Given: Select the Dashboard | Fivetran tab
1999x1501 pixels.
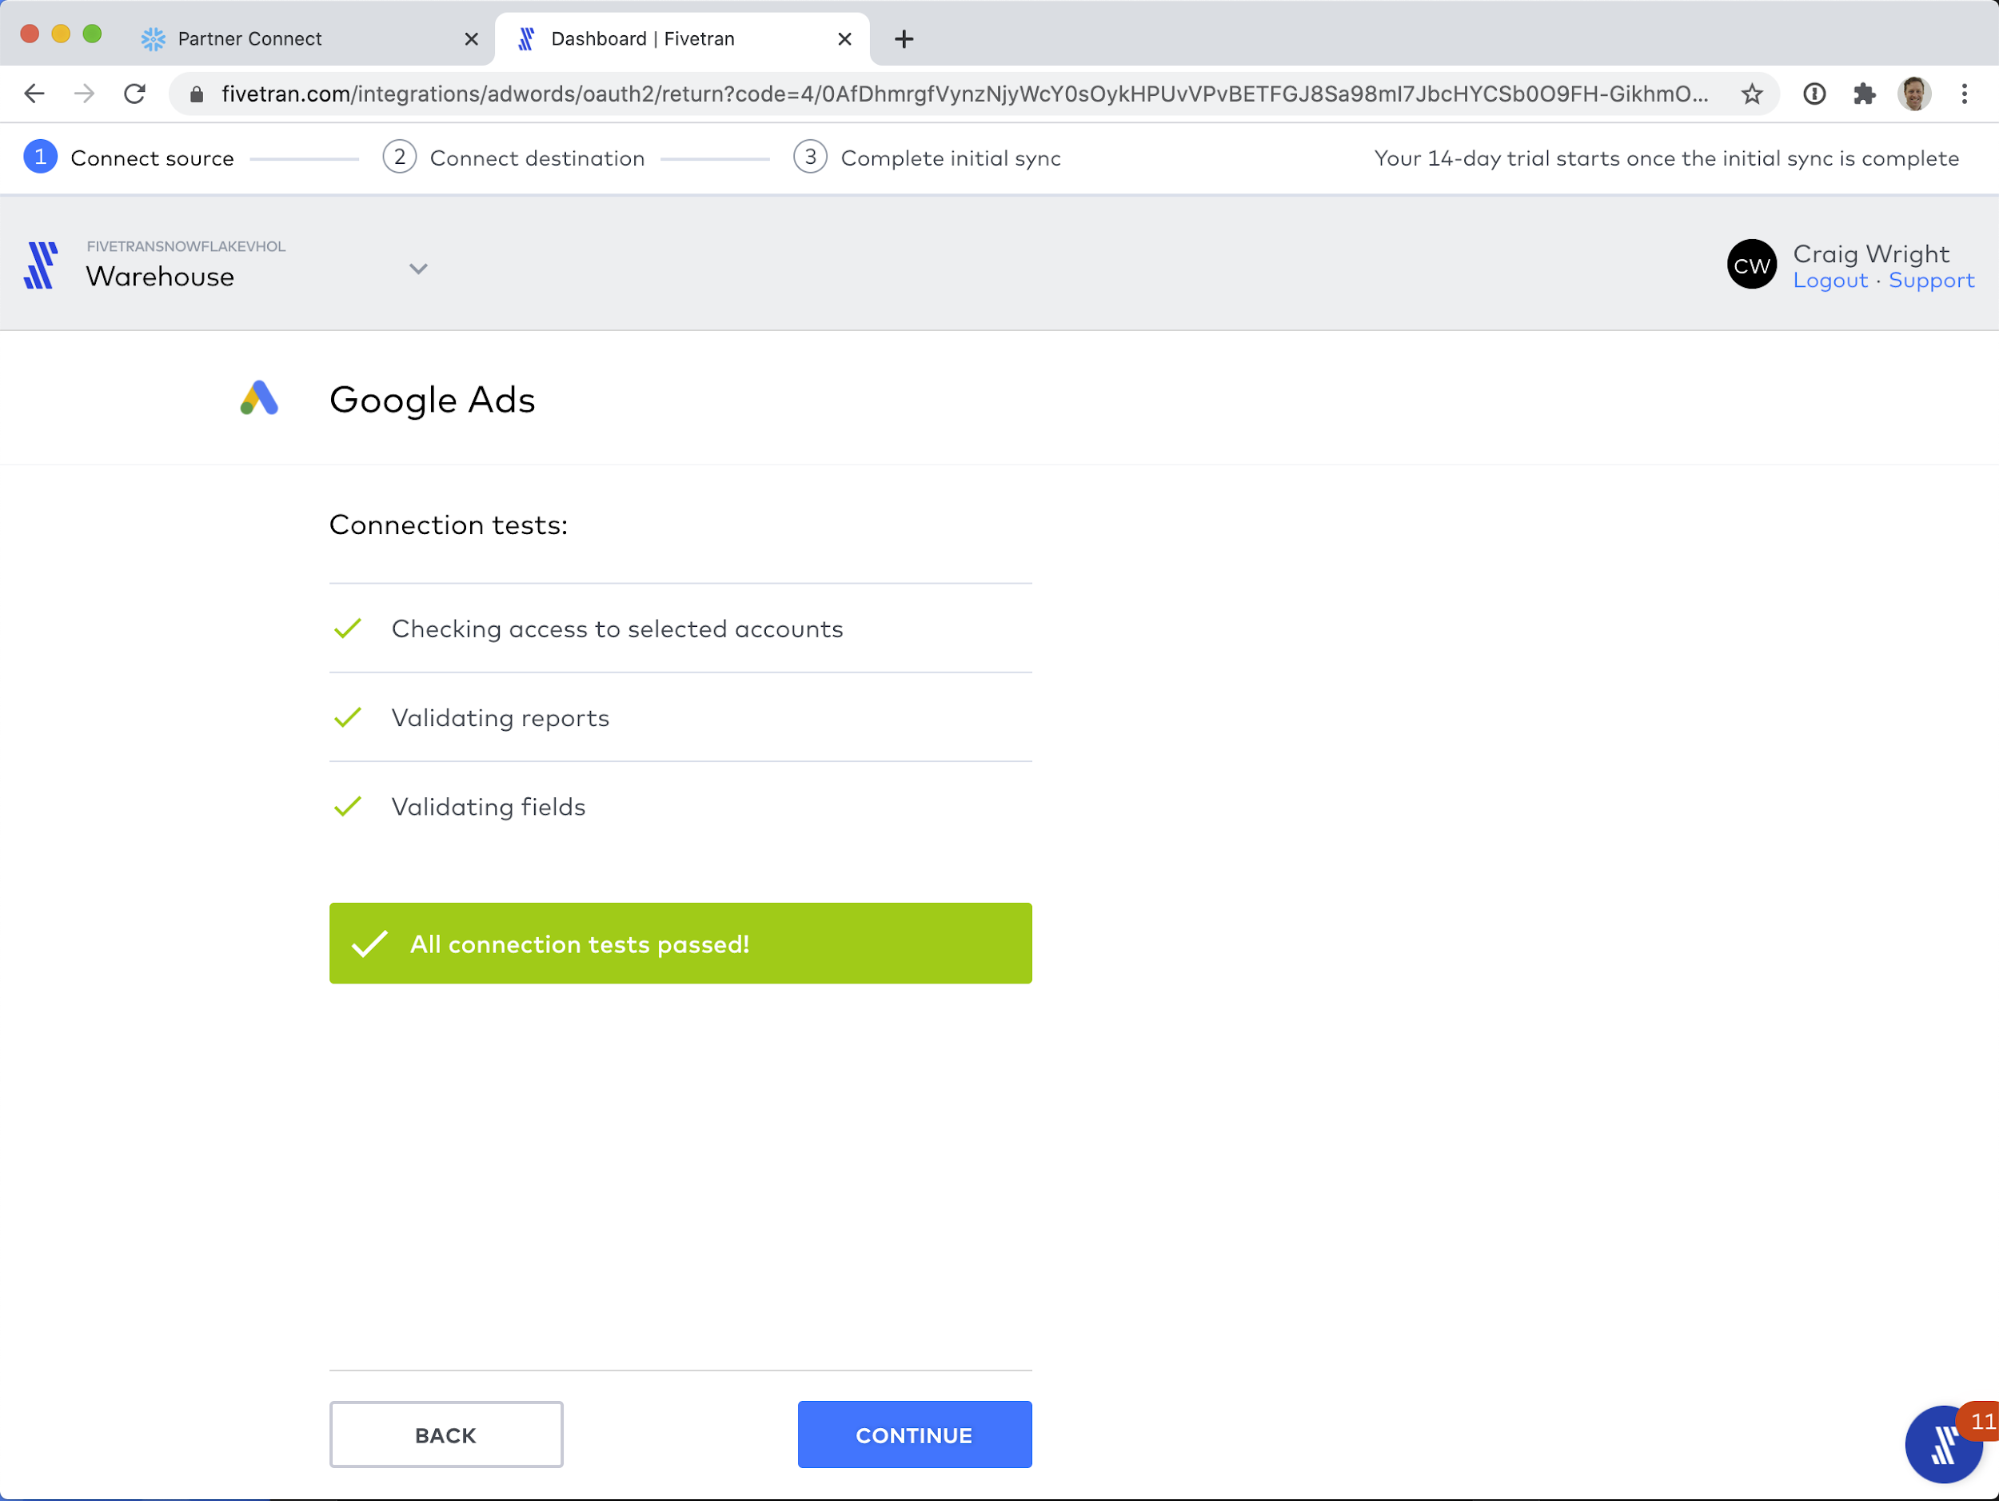Looking at the screenshot, I should (642, 39).
